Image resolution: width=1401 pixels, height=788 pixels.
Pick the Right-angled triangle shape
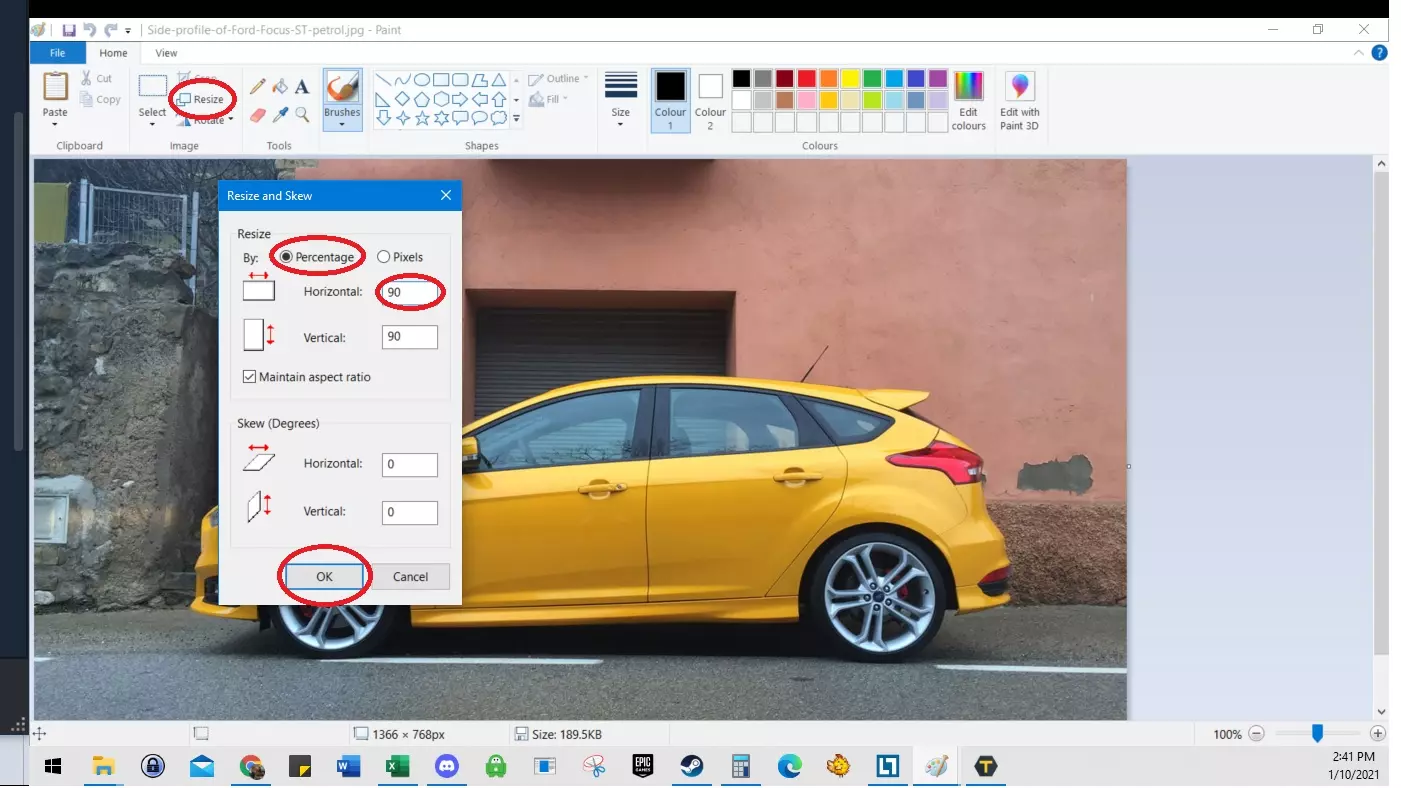coord(383,99)
